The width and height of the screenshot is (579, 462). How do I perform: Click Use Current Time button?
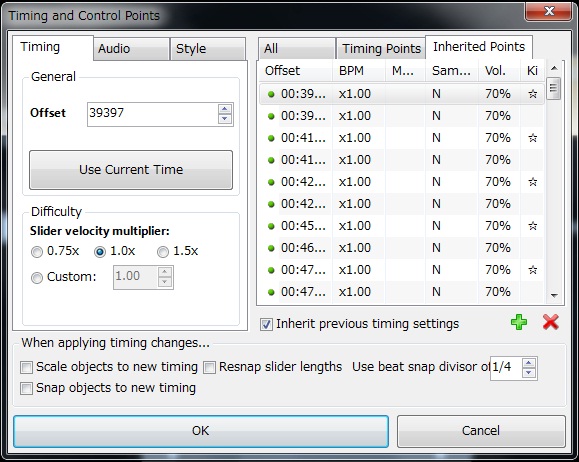point(131,170)
